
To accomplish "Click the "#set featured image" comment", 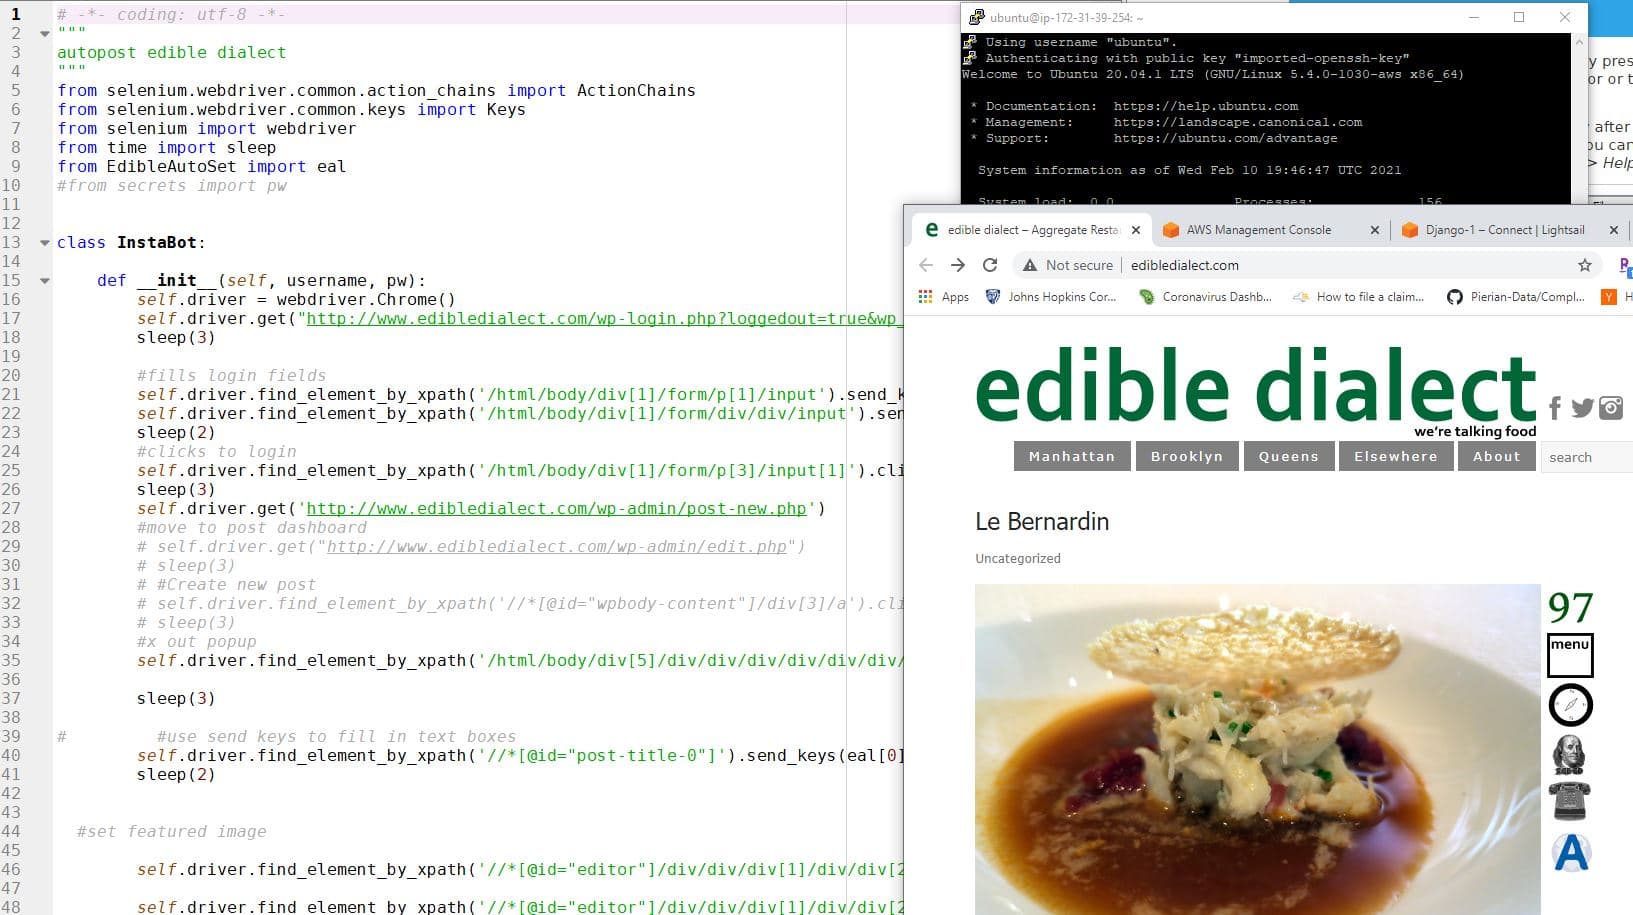I will coord(172,831).
